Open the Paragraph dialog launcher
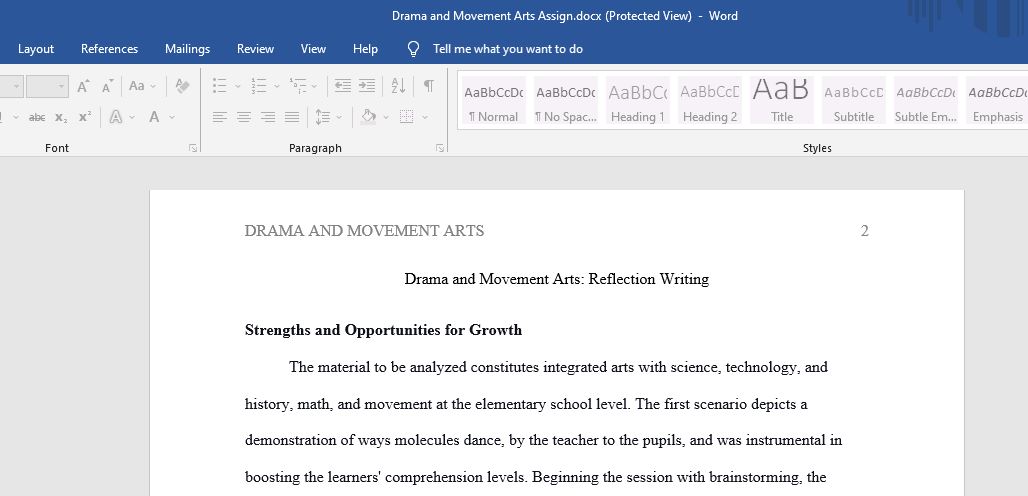 pos(440,148)
